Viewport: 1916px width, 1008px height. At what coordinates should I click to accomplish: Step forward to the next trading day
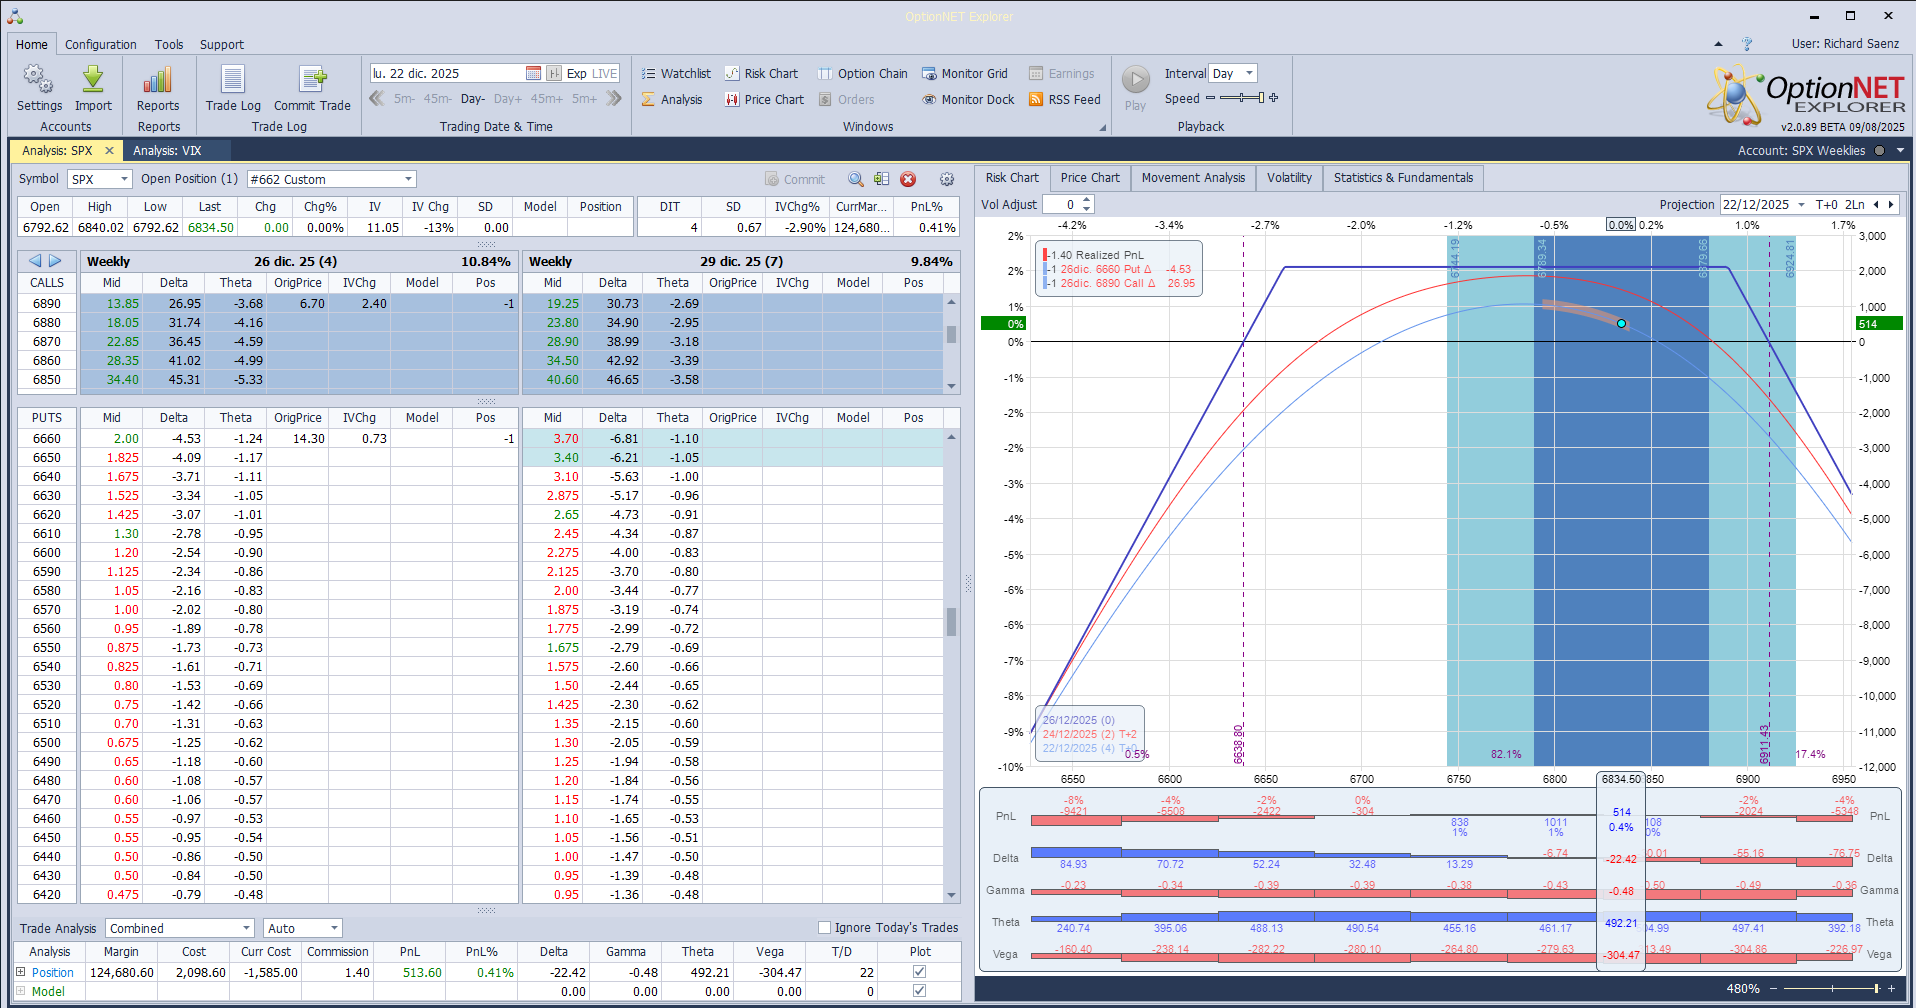pos(508,99)
